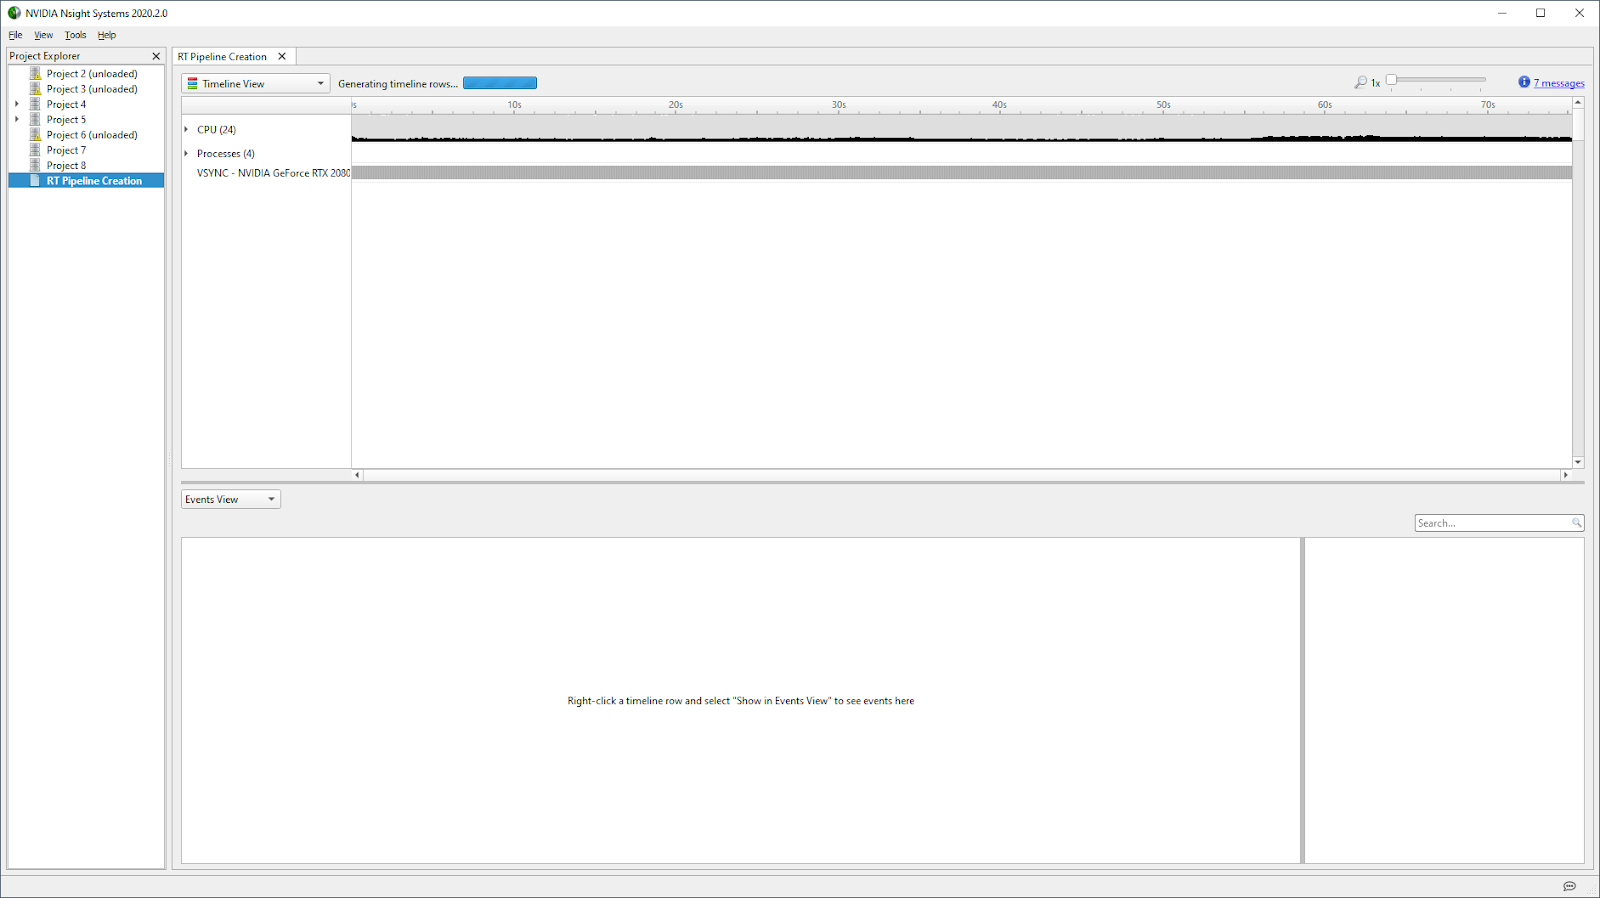
Task: Select Project 6 (unloaded) in Project Explorer
Action: tap(92, 135)
